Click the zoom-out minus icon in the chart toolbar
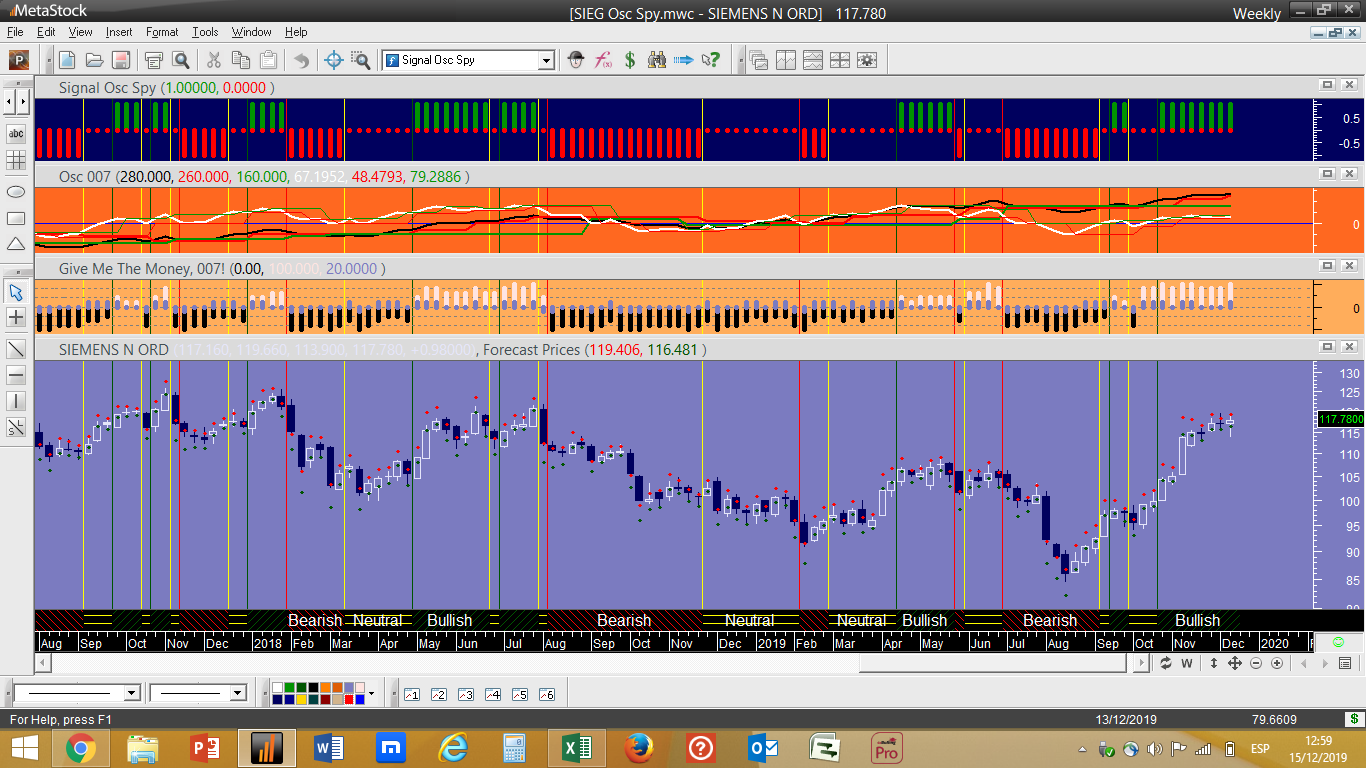This screenshot has width=1366, height=768. pos(1256,664)
